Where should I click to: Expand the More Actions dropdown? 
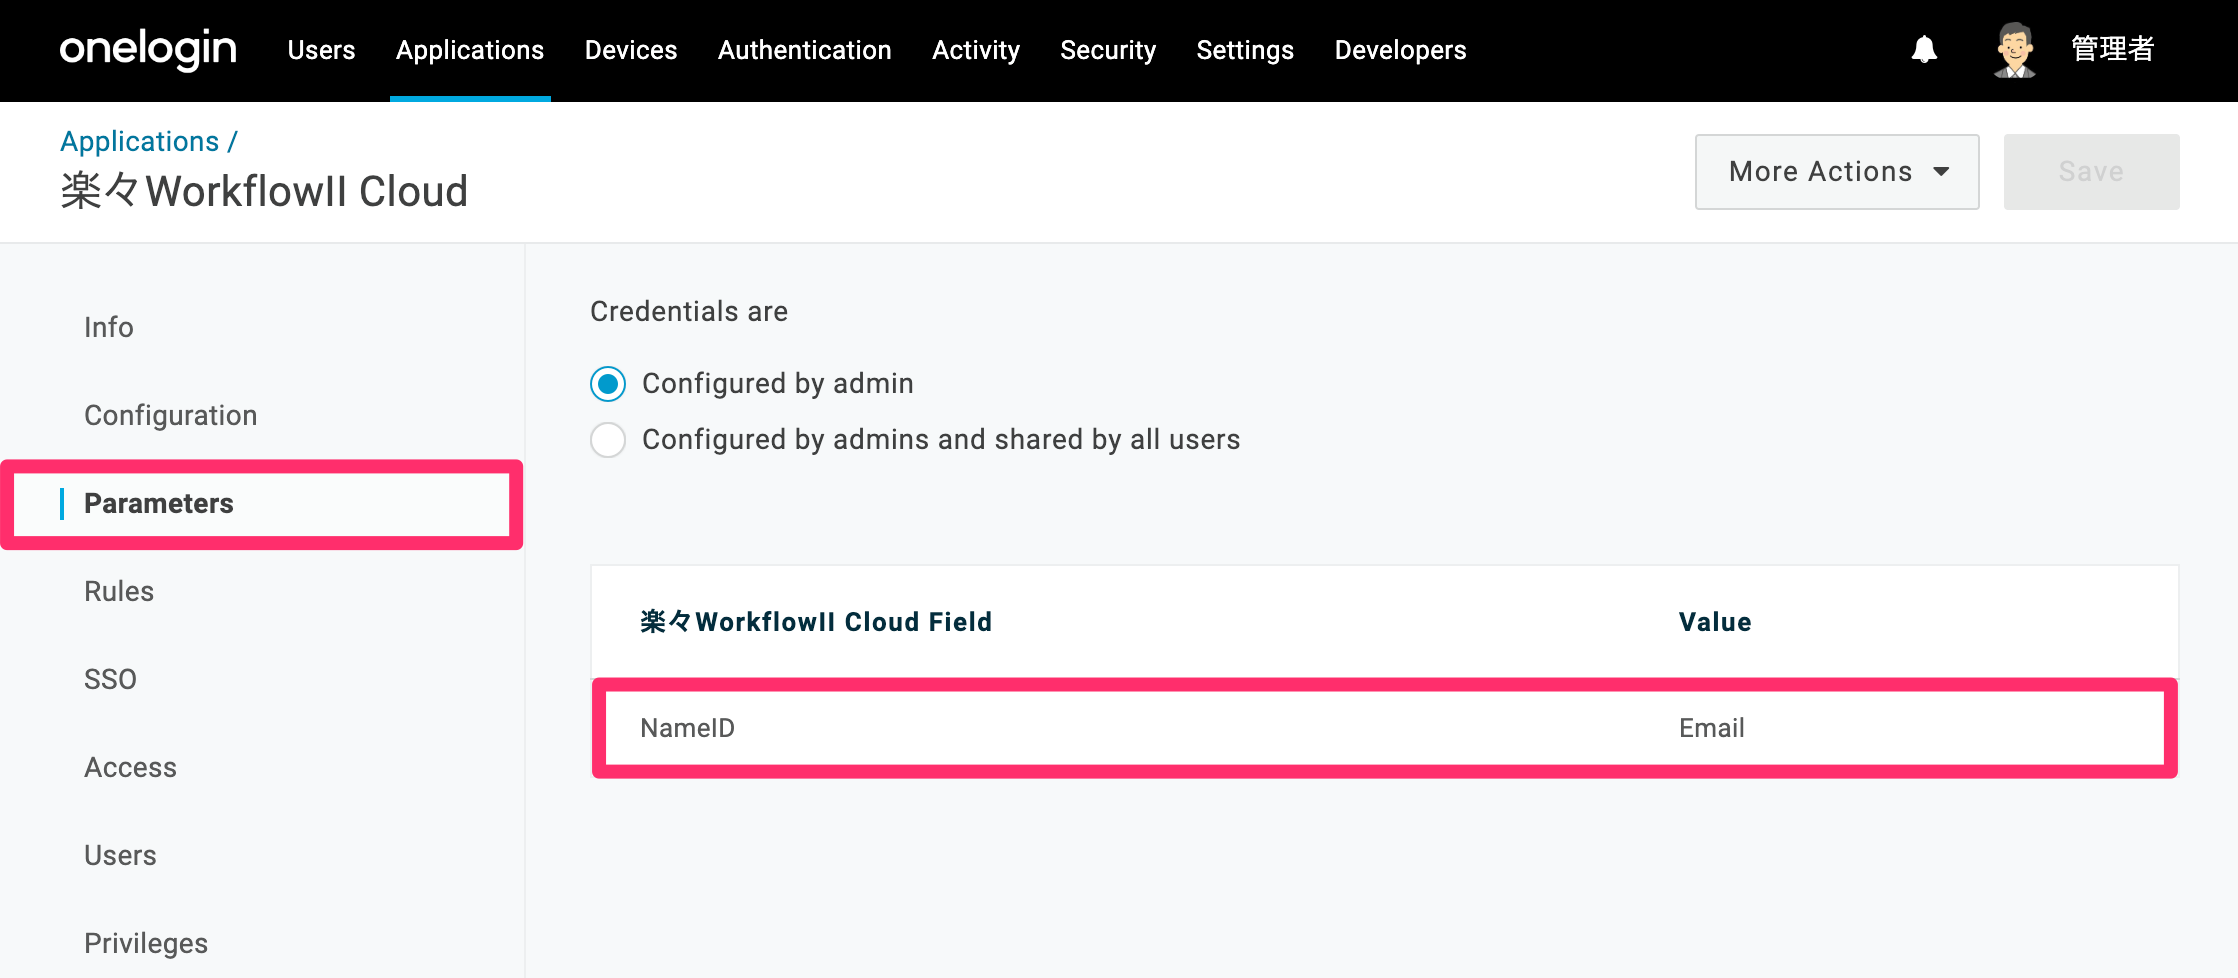tap(1837, 172)
